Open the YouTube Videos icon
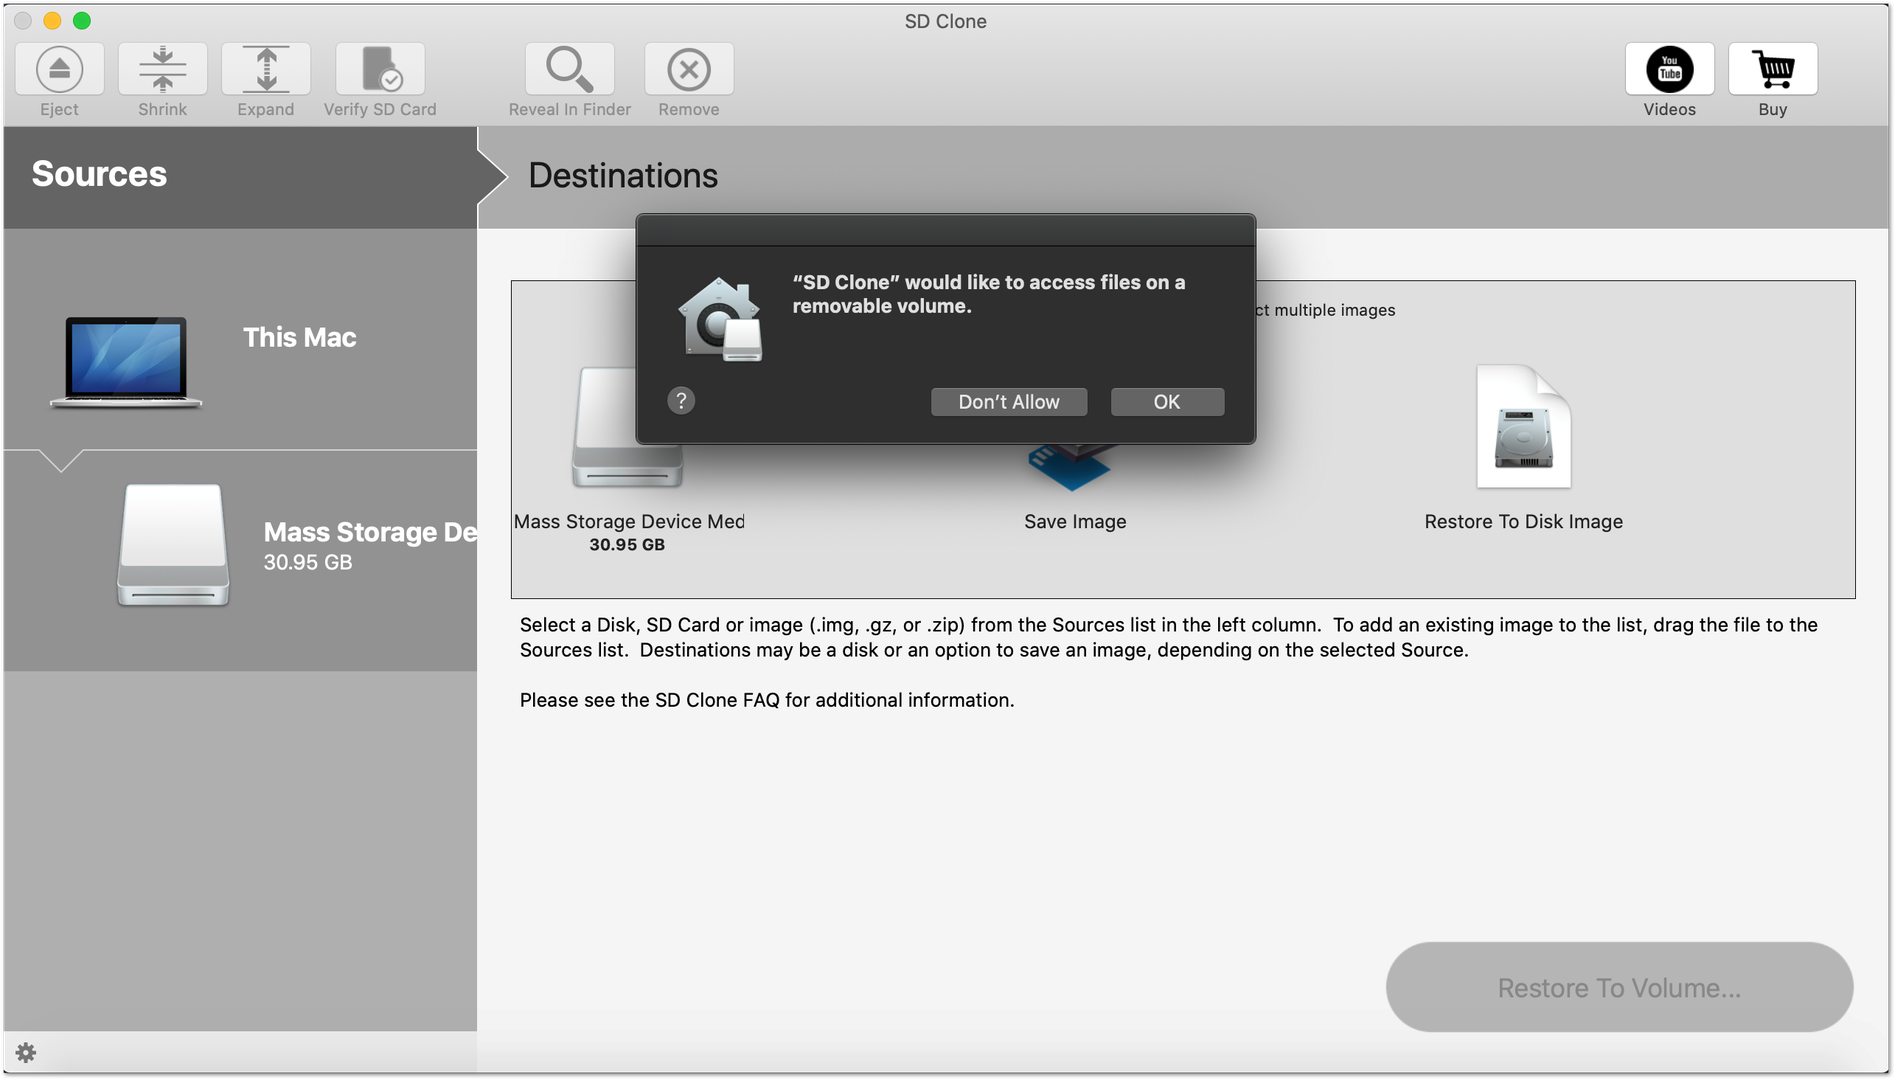Screen dimensions: 1895x1080 point(1669,69)
